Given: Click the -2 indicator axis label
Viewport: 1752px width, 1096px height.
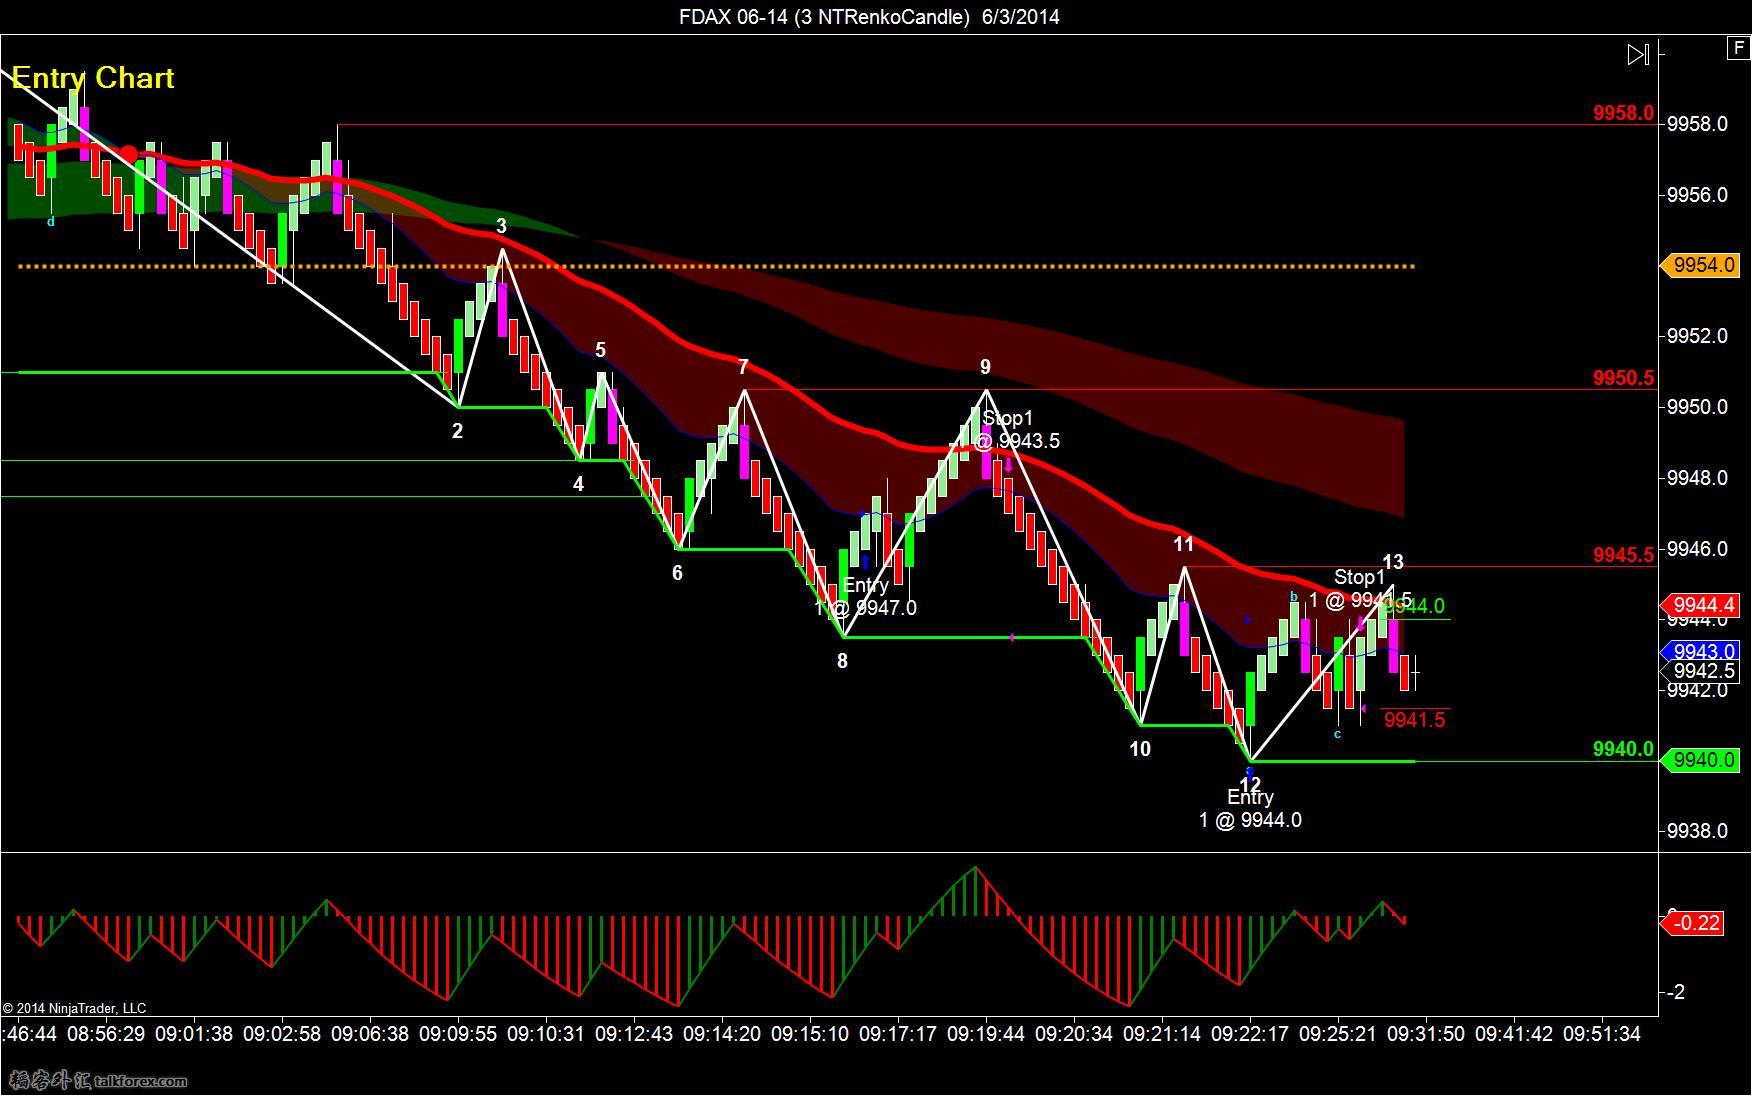Looking at the screenshot, I should pyautogui.click(x=1676, y=992).
